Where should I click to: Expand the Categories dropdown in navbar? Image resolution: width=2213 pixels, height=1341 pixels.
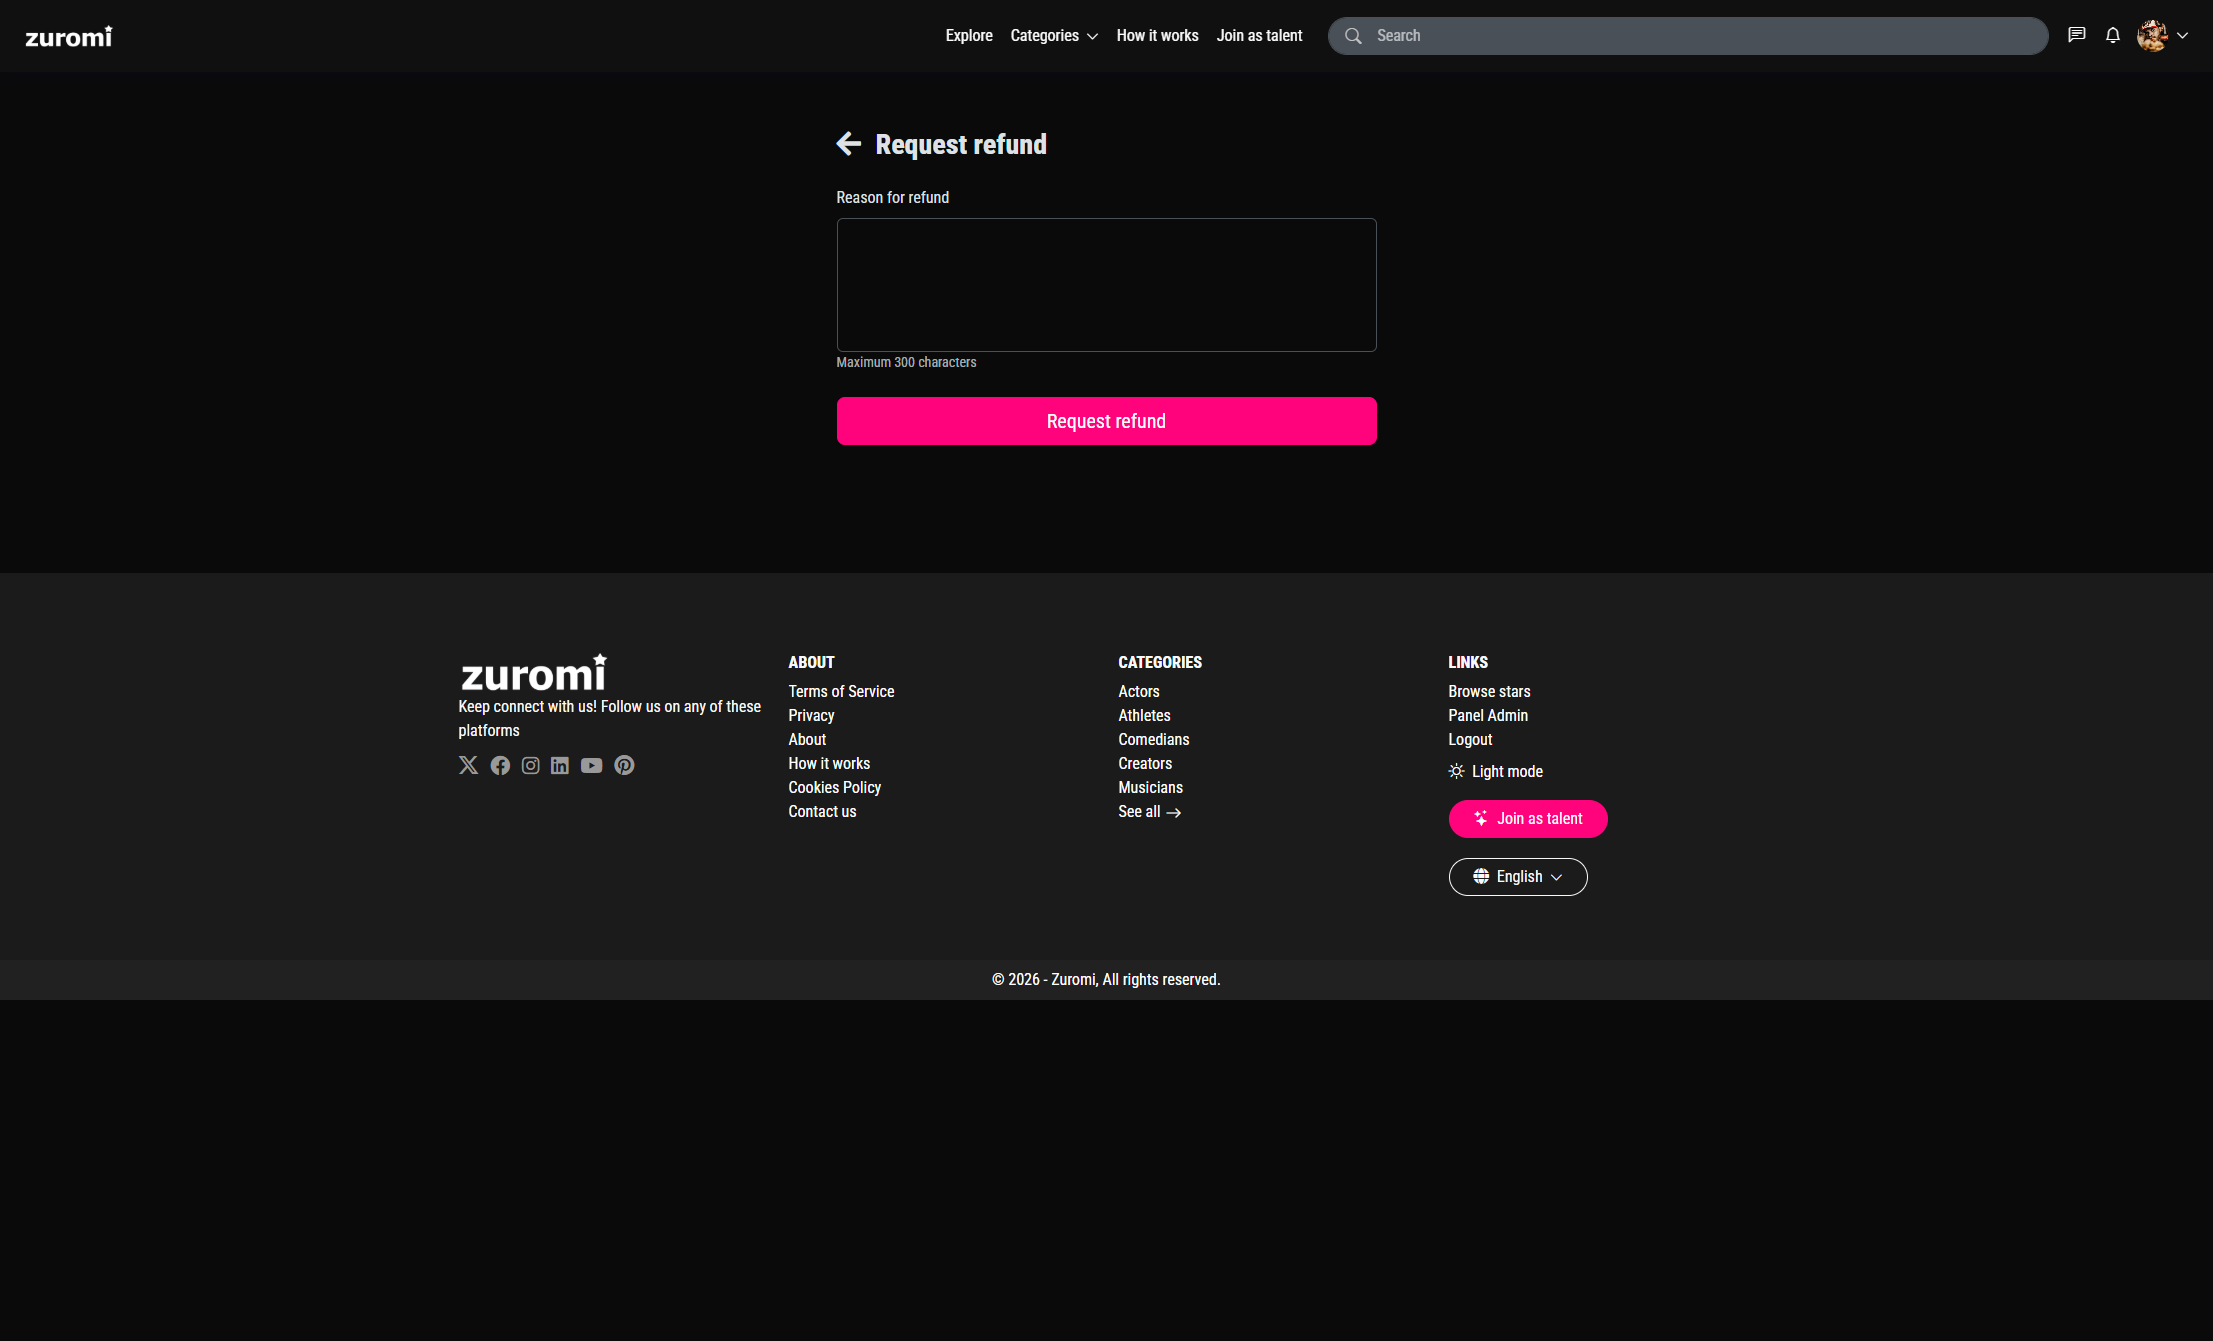(x=1054, y=35)
